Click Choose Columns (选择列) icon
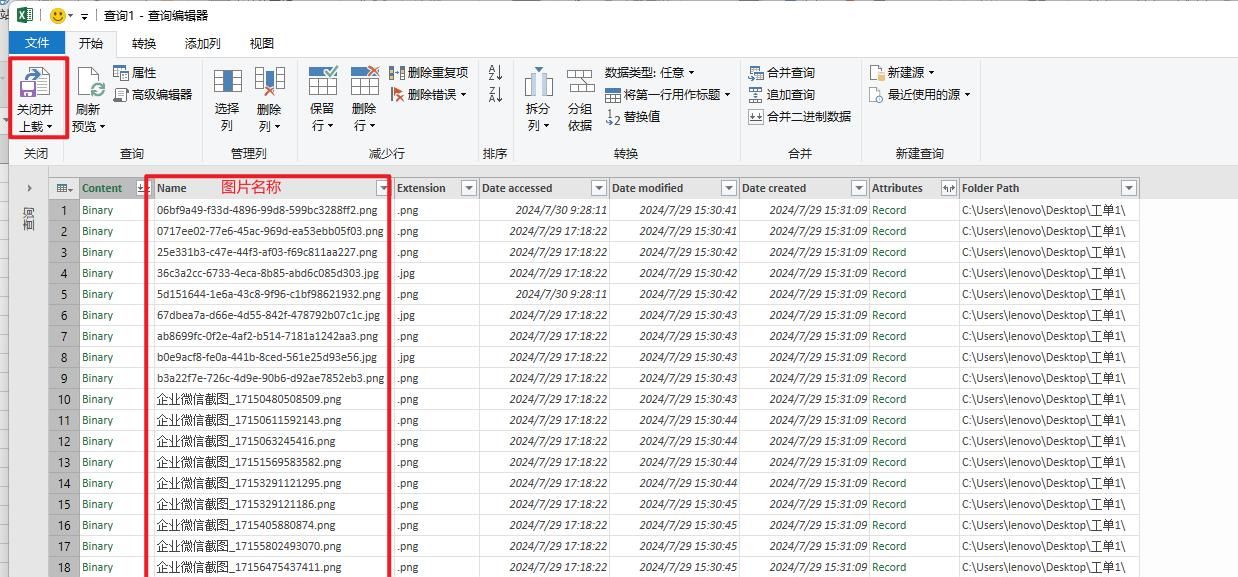The height and width of the screenshot is (577, 1238). tap(227, 82)
